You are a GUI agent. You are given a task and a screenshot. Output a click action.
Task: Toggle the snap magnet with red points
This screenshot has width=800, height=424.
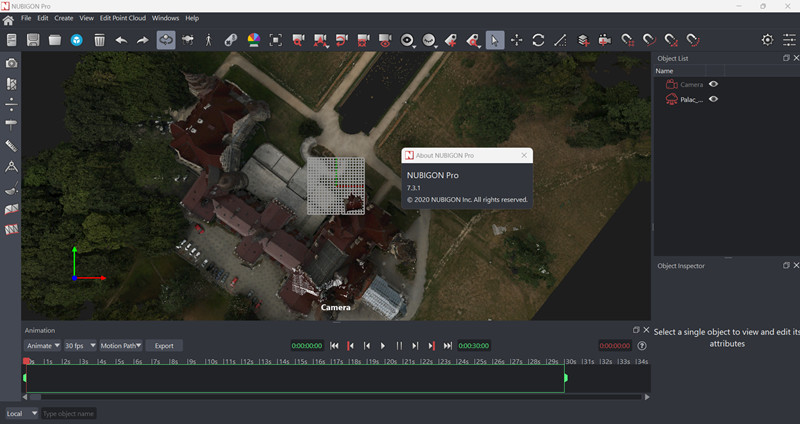tap(670, 40)
